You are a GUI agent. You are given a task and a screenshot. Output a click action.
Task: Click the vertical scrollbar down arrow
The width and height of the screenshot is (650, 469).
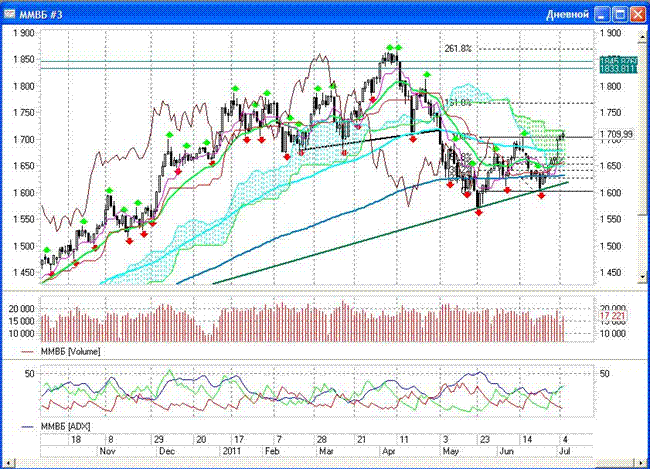point(643,276)
